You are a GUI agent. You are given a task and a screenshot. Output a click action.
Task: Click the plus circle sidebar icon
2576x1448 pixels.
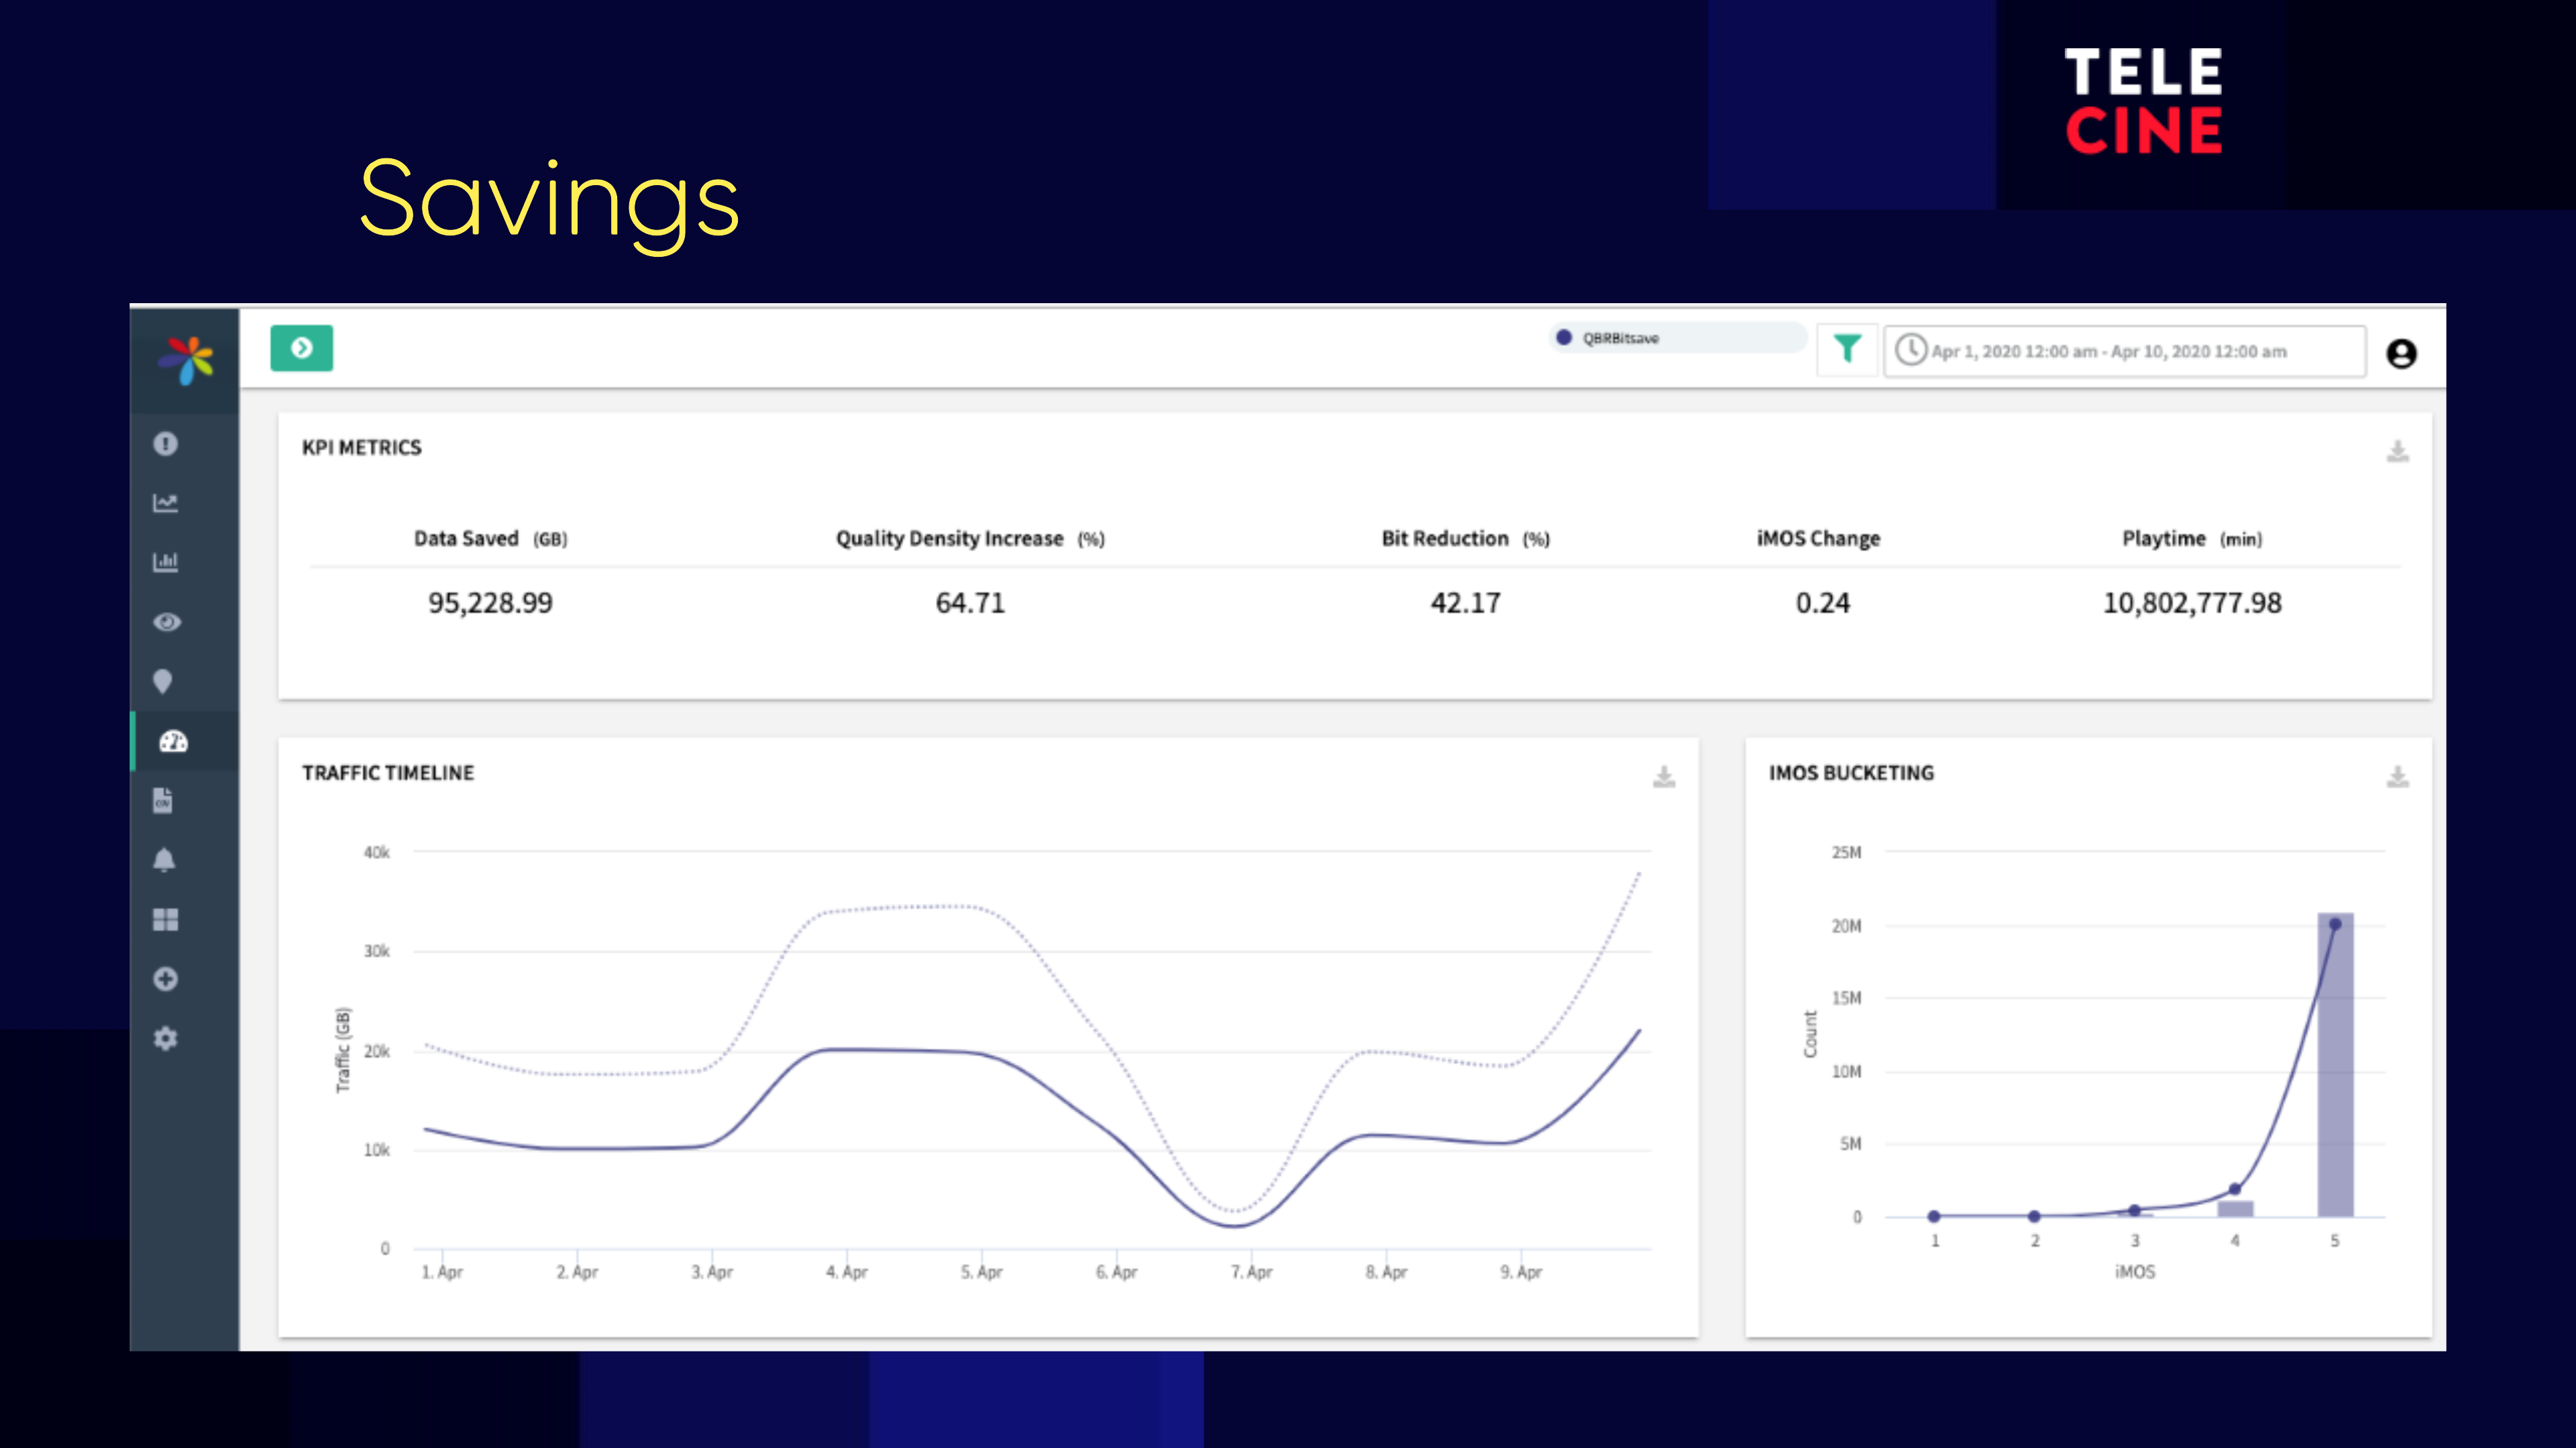(166, 979)
